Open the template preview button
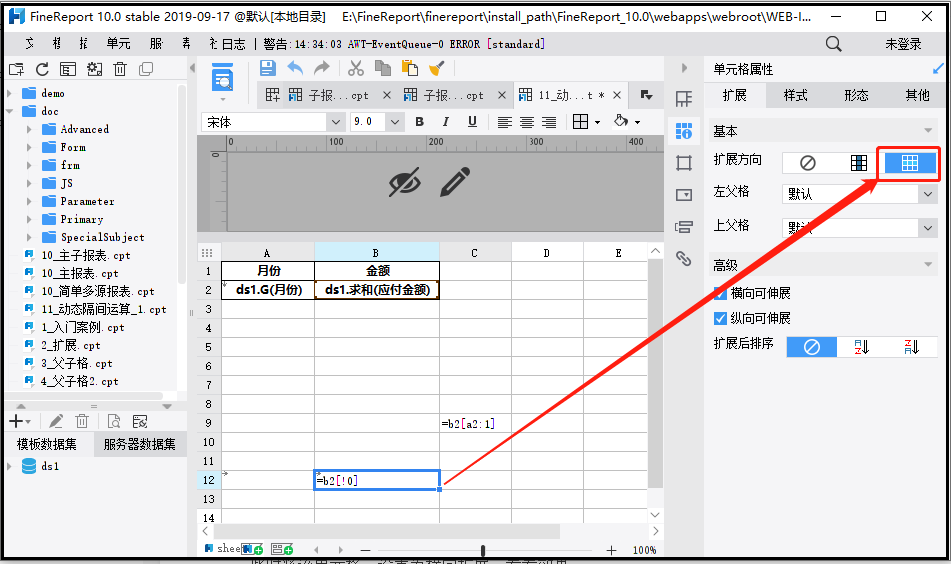Image resolution: width=951 pixels, height=564 pixels. point(223,77)
